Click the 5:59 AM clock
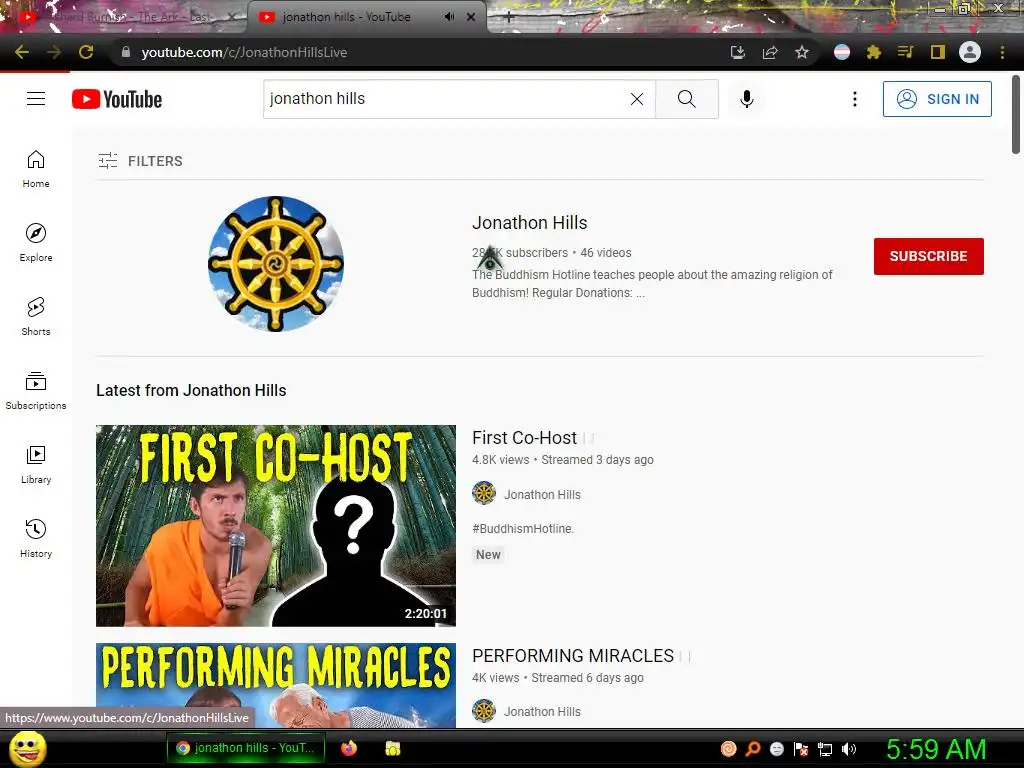This screenshot has height=768, width=1024. 936,749
